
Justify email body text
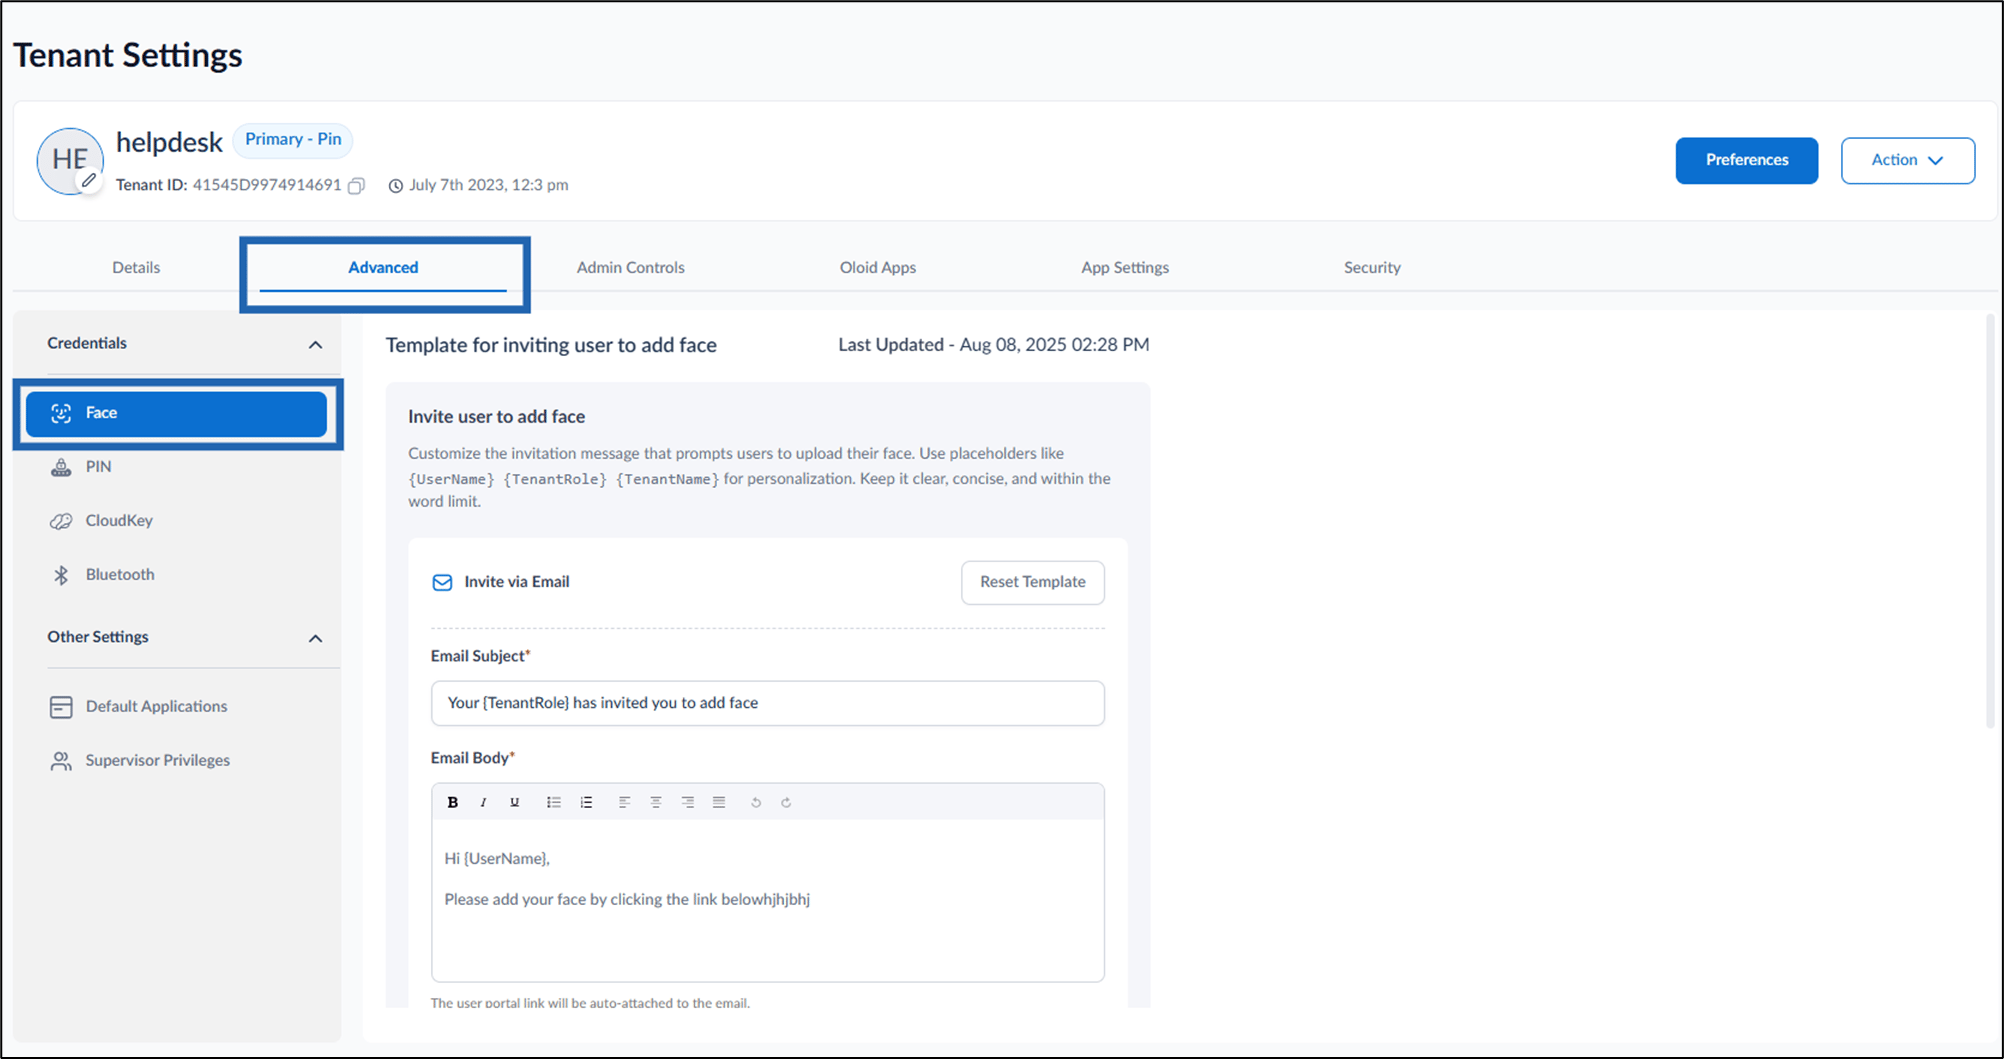click(x=719, y=802)
